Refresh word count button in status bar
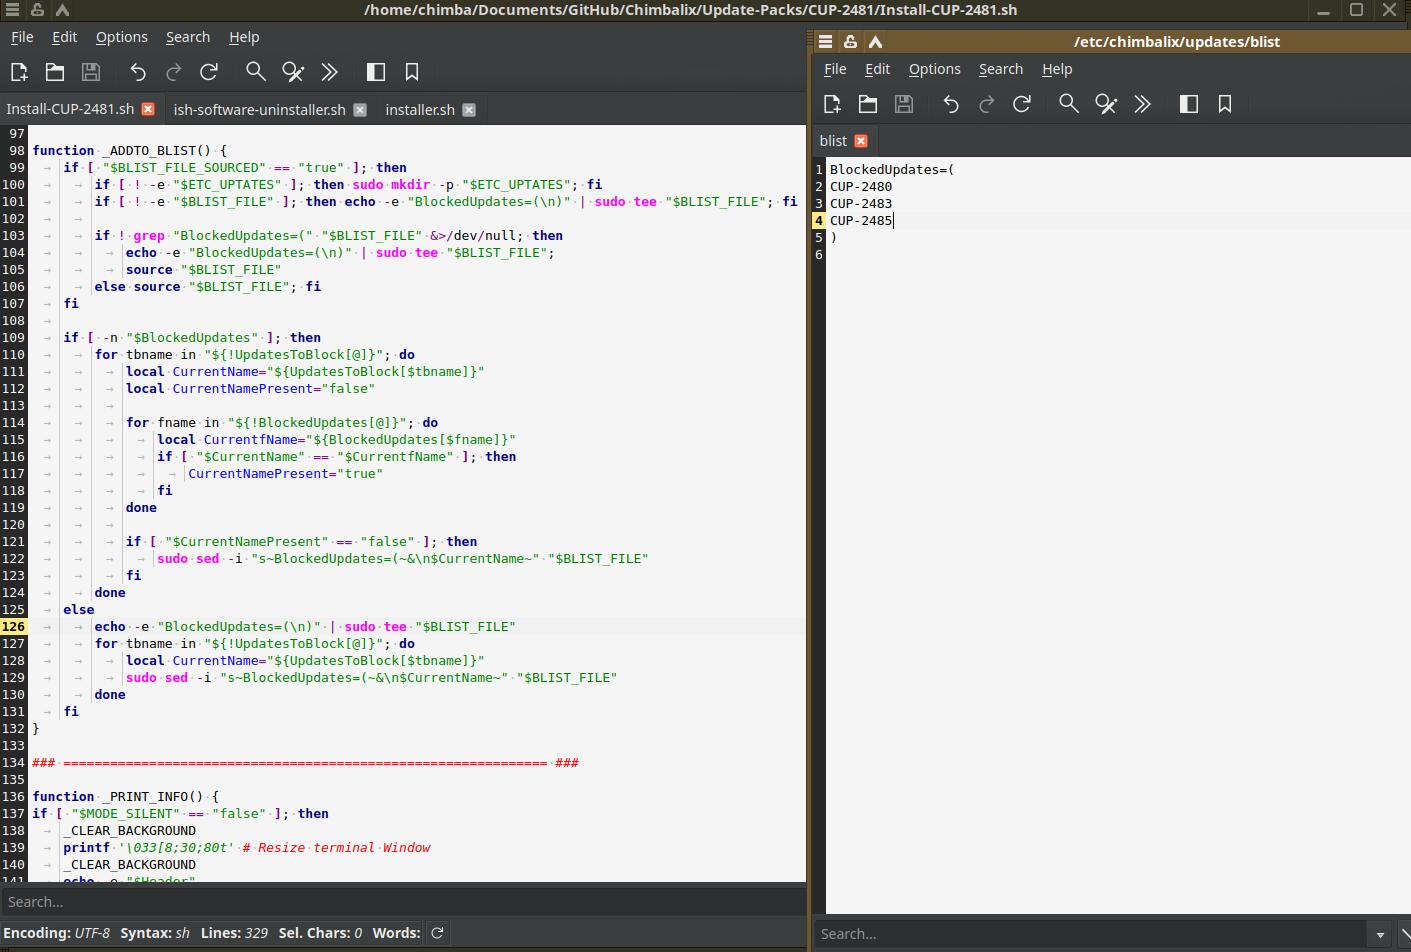 click(x=437, y=933)
